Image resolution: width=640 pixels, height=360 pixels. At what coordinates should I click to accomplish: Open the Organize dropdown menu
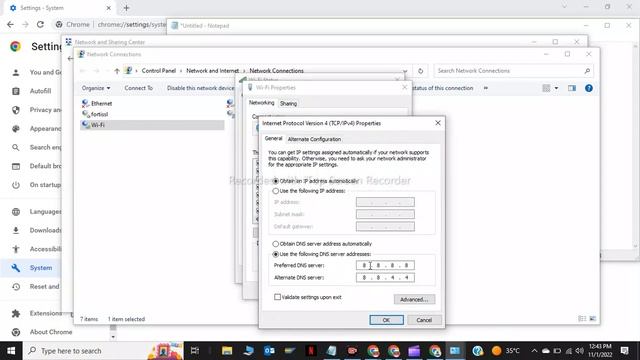click(96, 88)
